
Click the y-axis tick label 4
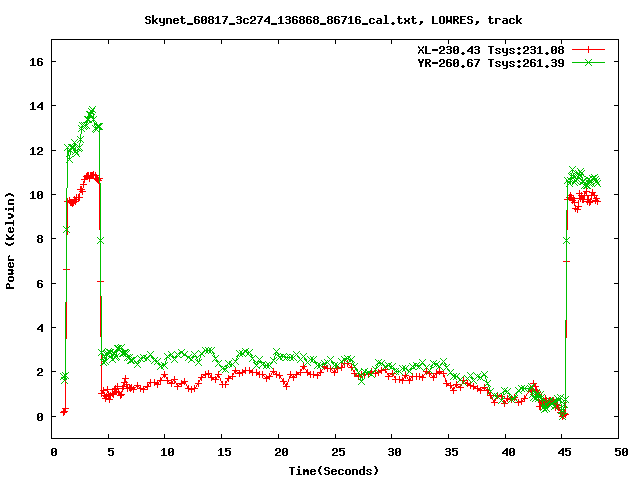(x=40, y=328)
